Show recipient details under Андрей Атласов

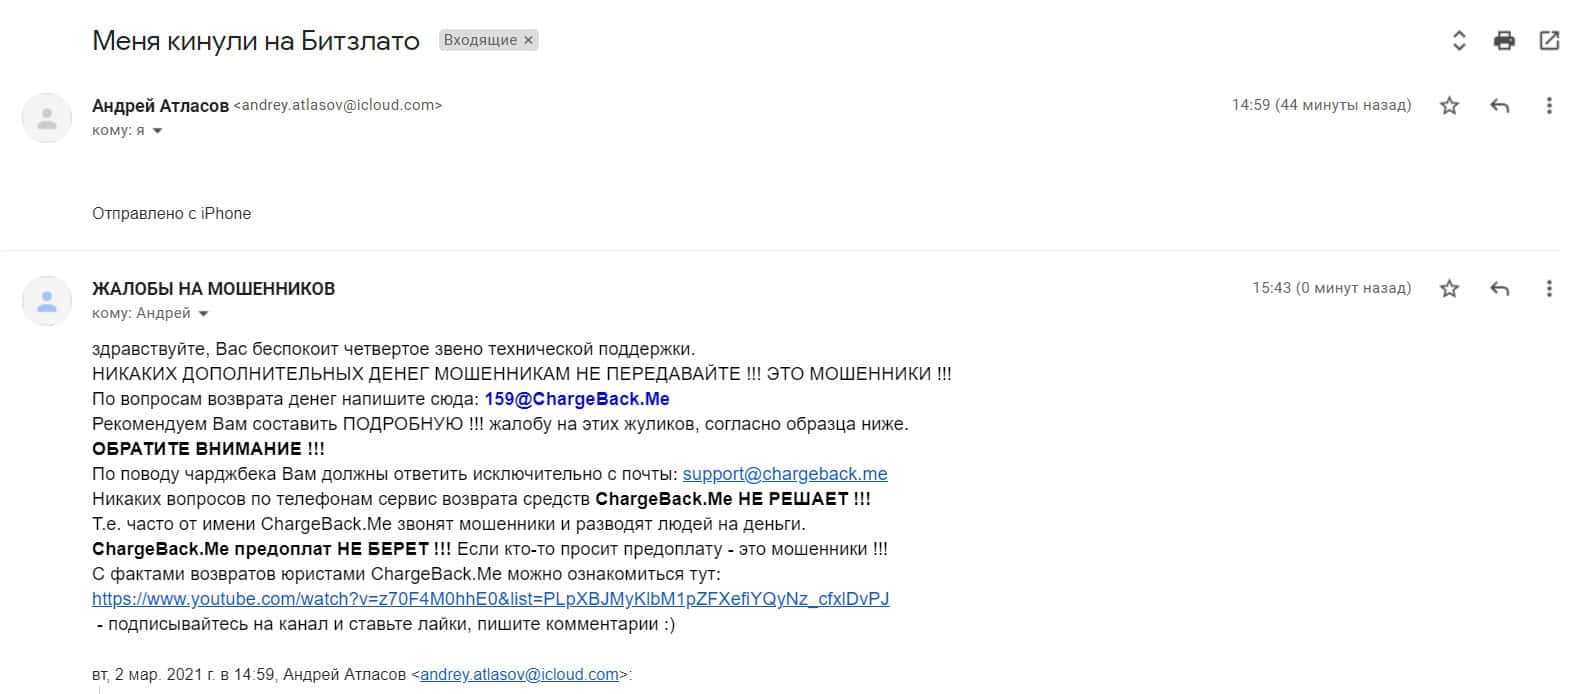click(157, 131)
